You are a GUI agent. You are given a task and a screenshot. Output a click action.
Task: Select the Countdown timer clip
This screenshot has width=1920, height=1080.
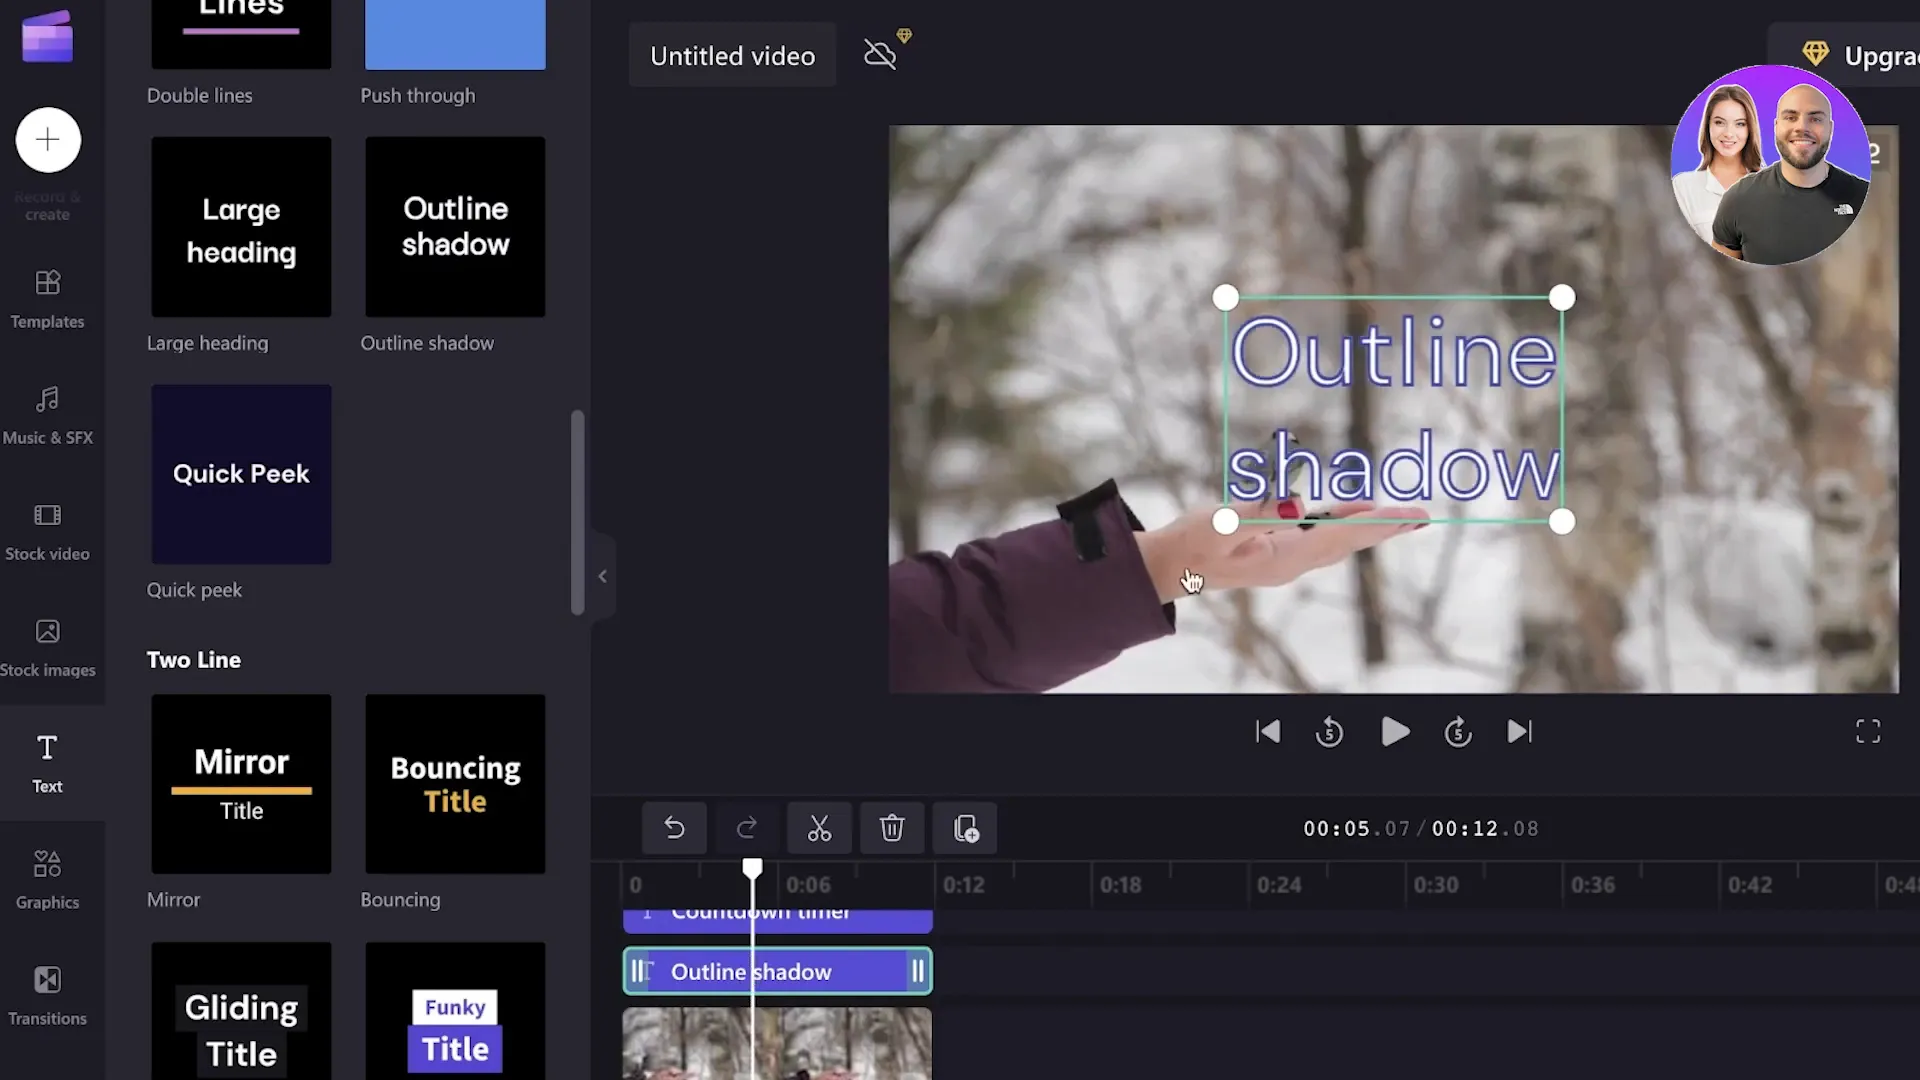click(777, 920)
